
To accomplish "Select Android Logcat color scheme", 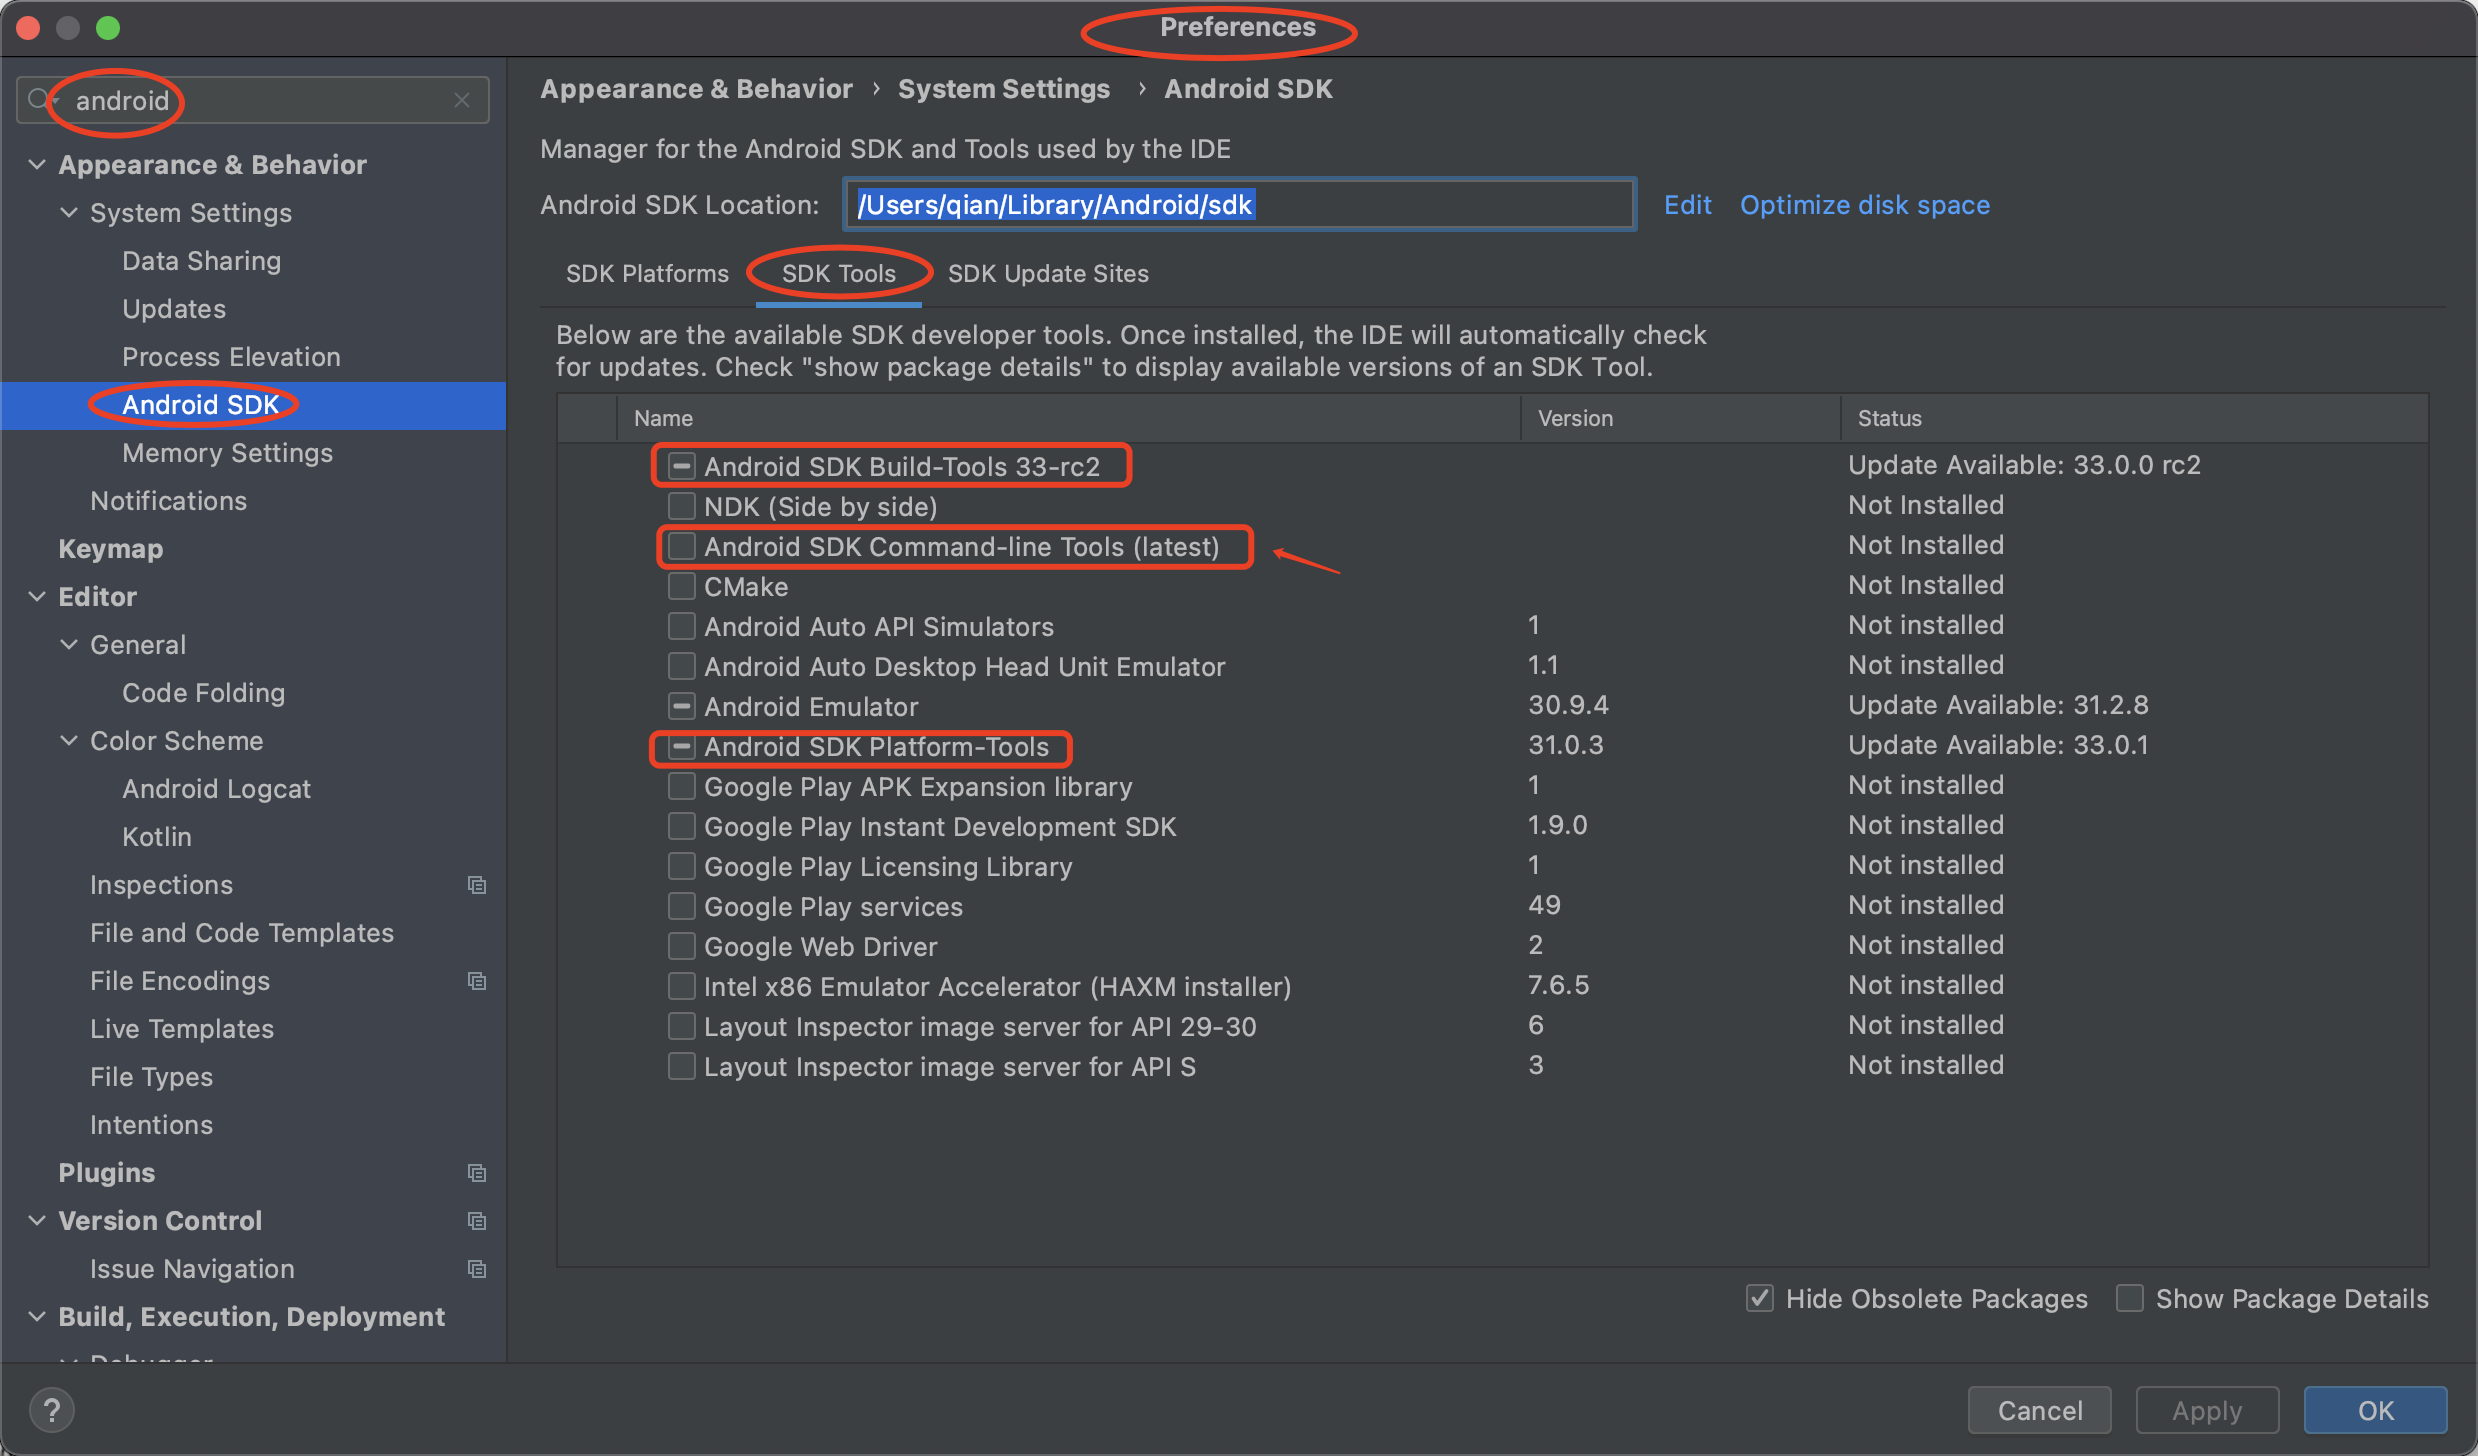I will pyautogui.click(x=216, y=789).
